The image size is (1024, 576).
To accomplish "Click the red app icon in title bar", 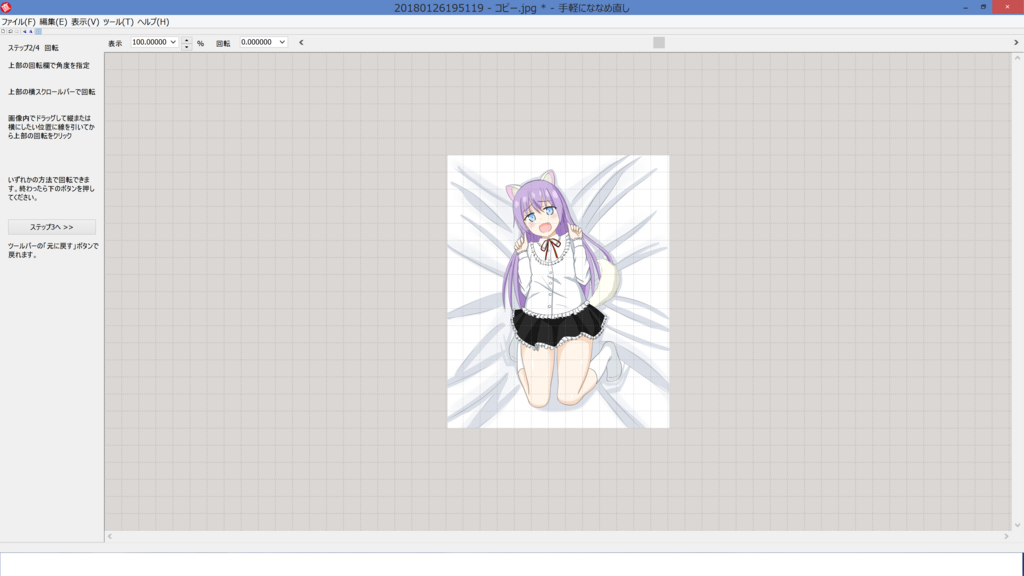I will pyautogui.click(x=6, y=7).
